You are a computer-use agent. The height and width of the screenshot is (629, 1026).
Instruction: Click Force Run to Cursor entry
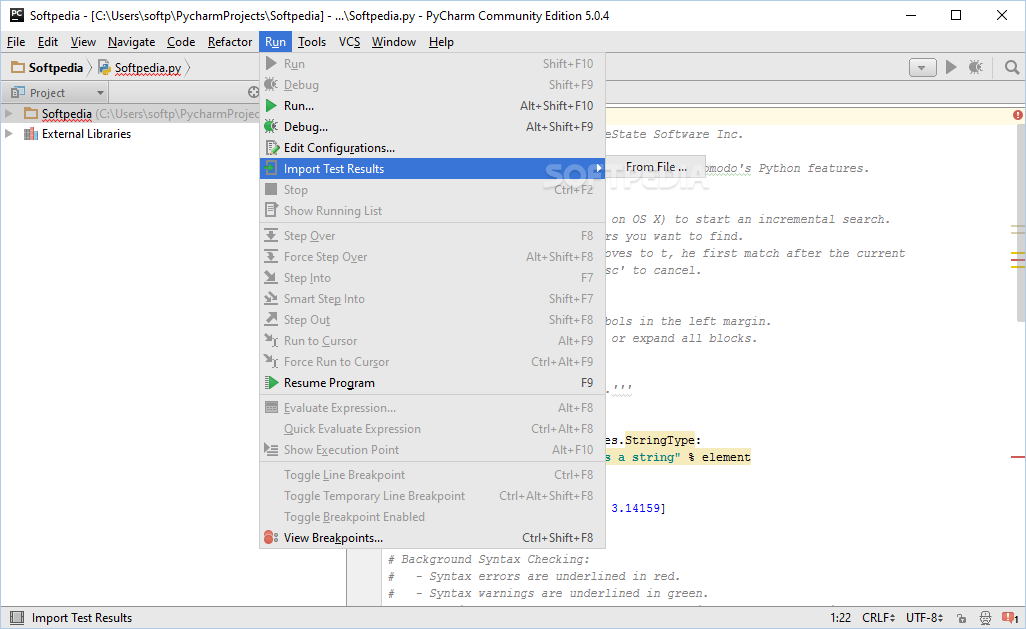coord(432,361)
